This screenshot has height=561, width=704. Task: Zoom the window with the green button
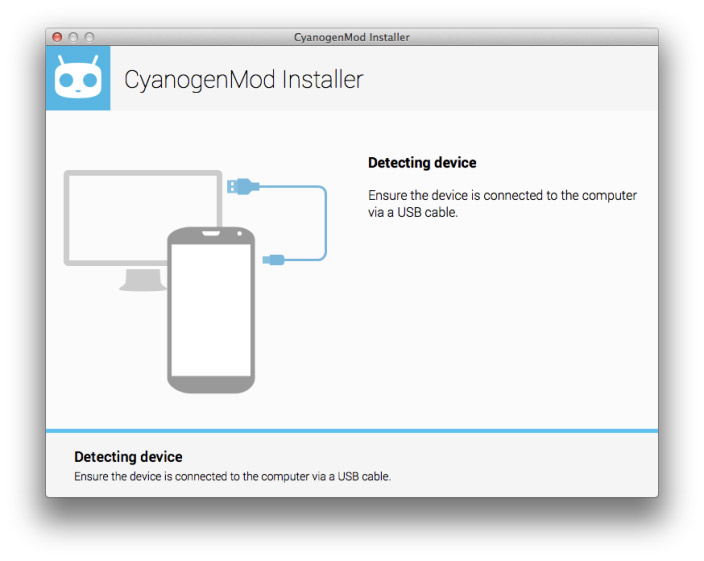[x=89, y=37]
